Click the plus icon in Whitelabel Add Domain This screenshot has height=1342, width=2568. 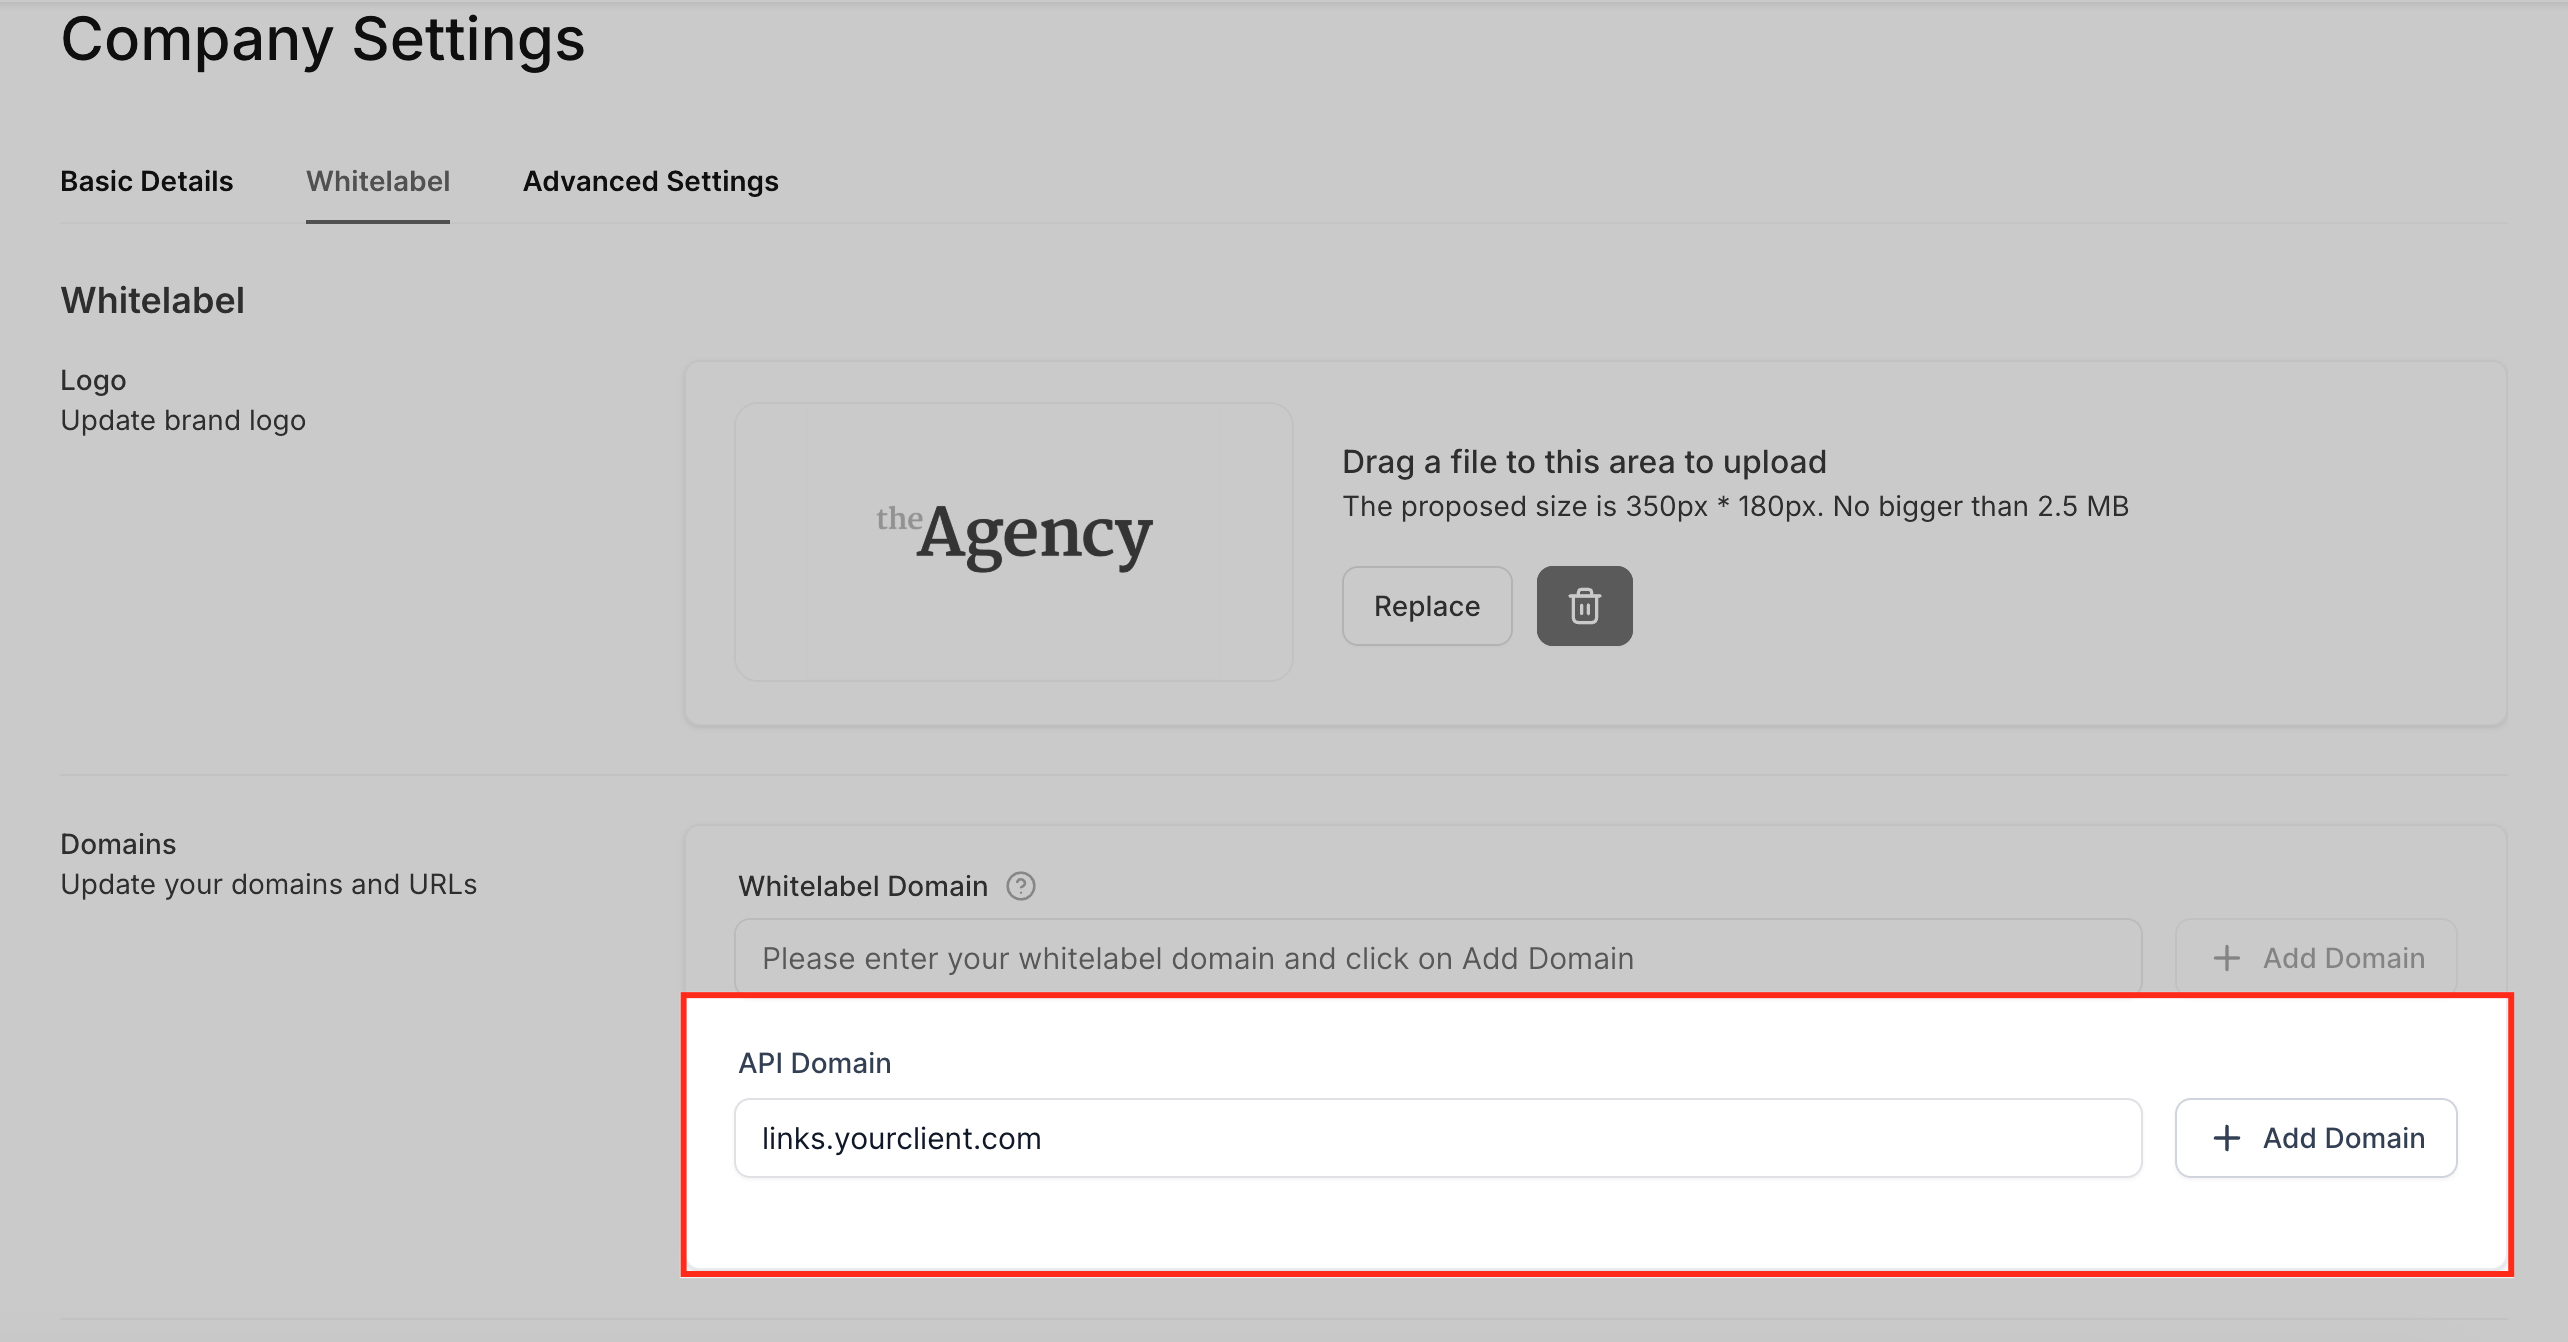tap(2226, 958)
